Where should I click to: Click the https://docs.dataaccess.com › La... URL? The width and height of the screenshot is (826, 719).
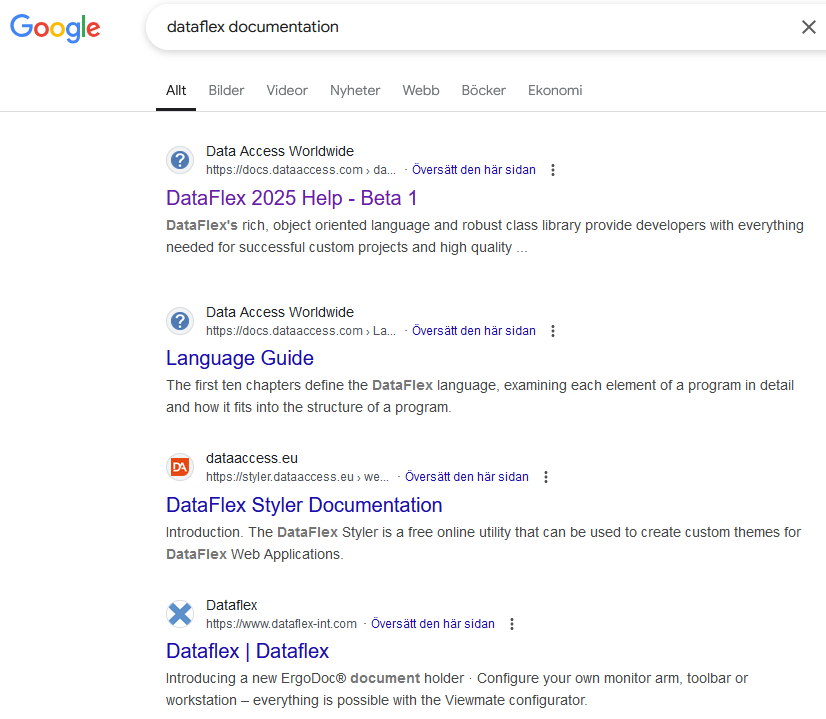pos(301,331)
